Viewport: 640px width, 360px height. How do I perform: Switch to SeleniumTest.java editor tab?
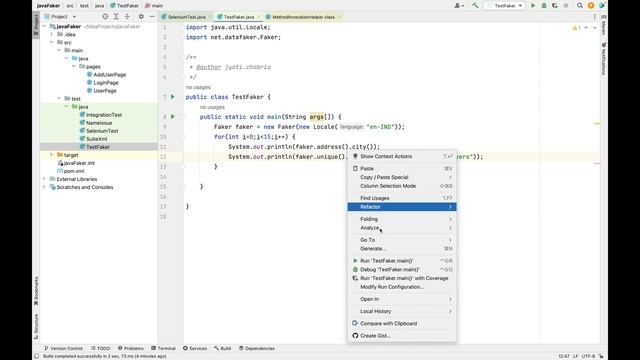pos(187,17)
